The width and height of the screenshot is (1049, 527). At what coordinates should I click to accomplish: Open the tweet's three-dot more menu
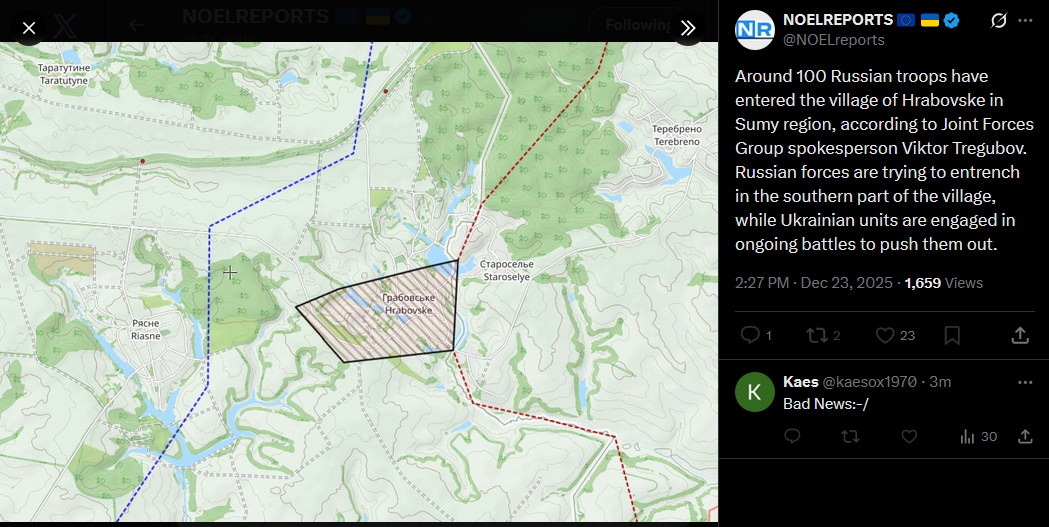tap(1025, 21)
